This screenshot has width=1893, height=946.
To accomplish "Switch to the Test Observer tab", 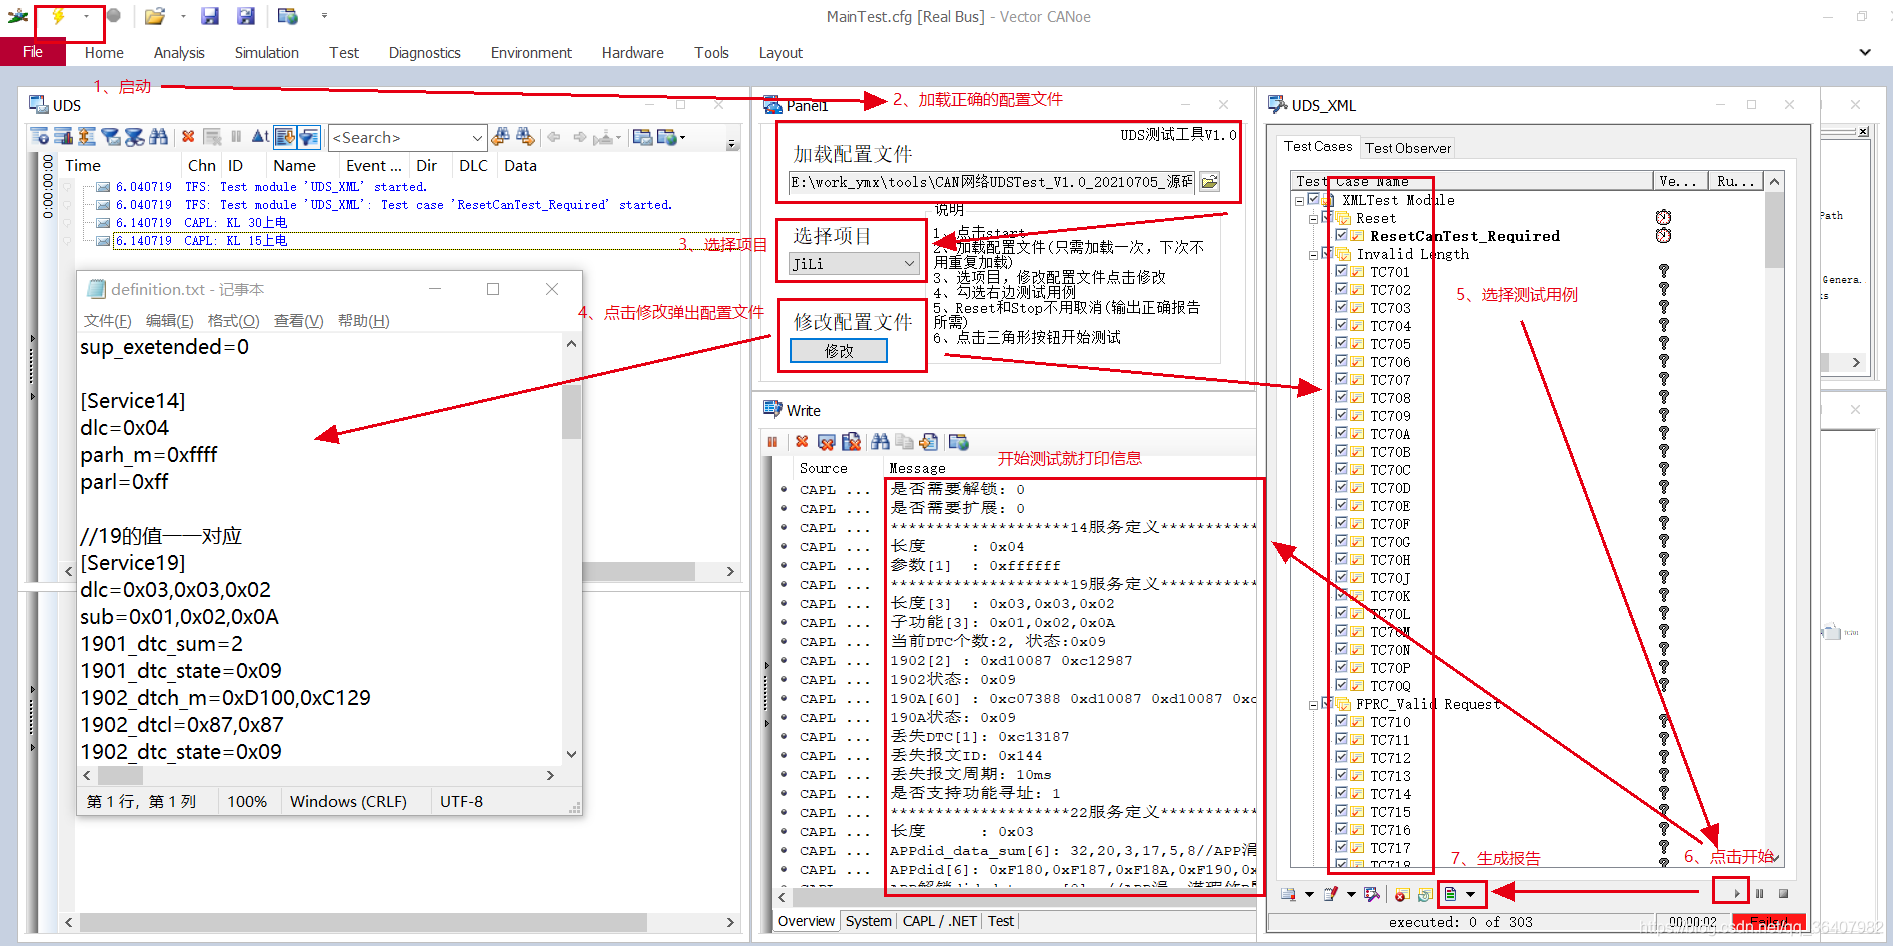I will tap(1408, 148).
